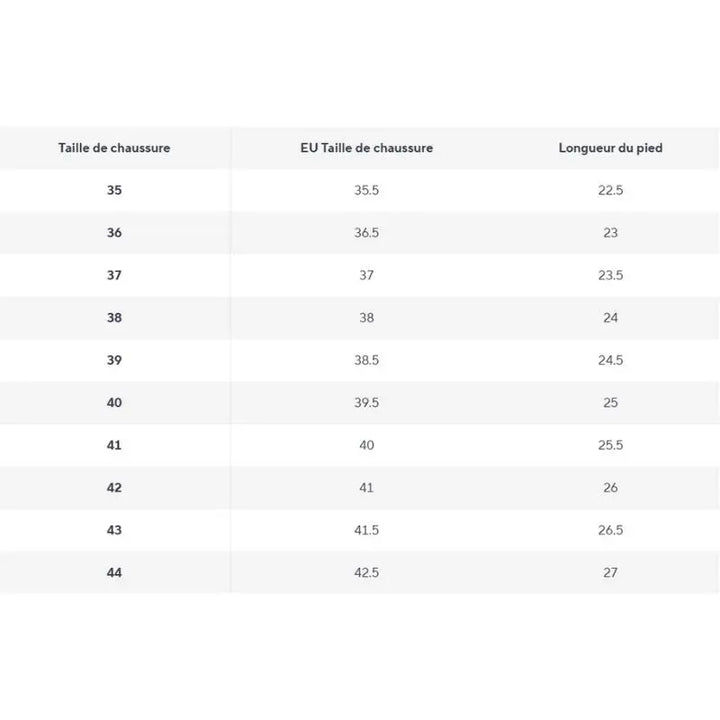Image resolution: width=720 pixels, height=720 pixels.
Task: Select the 27 foot length cell
Action: click(610, 573)
